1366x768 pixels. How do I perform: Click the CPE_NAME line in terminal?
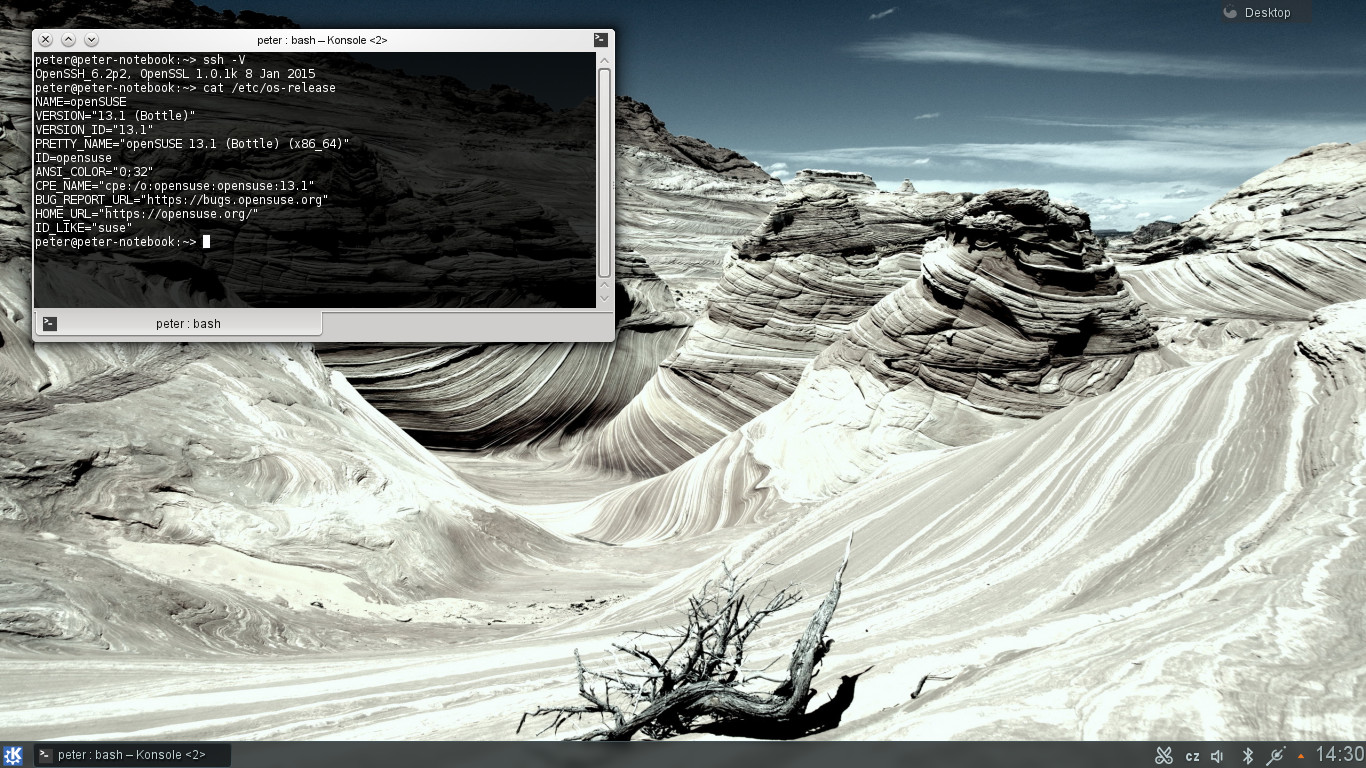point(175,186)
